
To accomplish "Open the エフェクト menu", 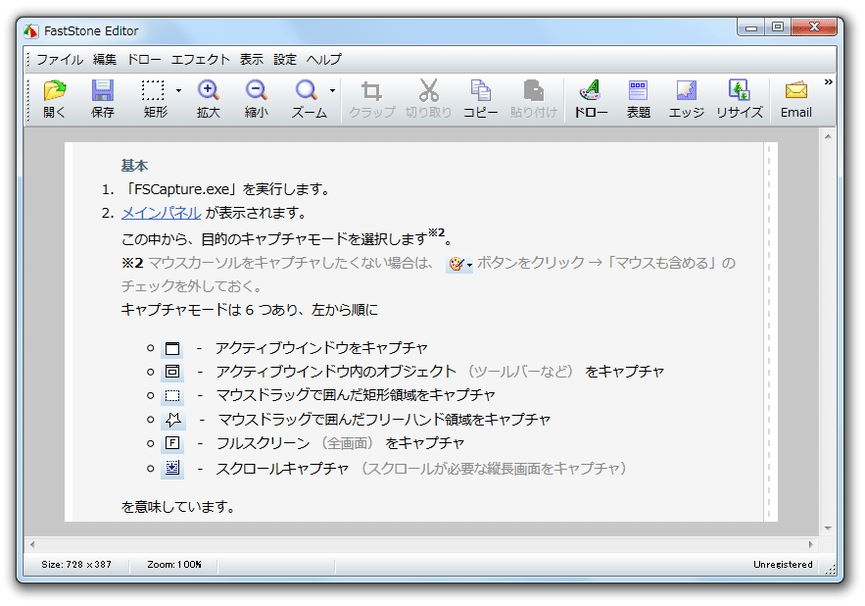I will point(200,60).
